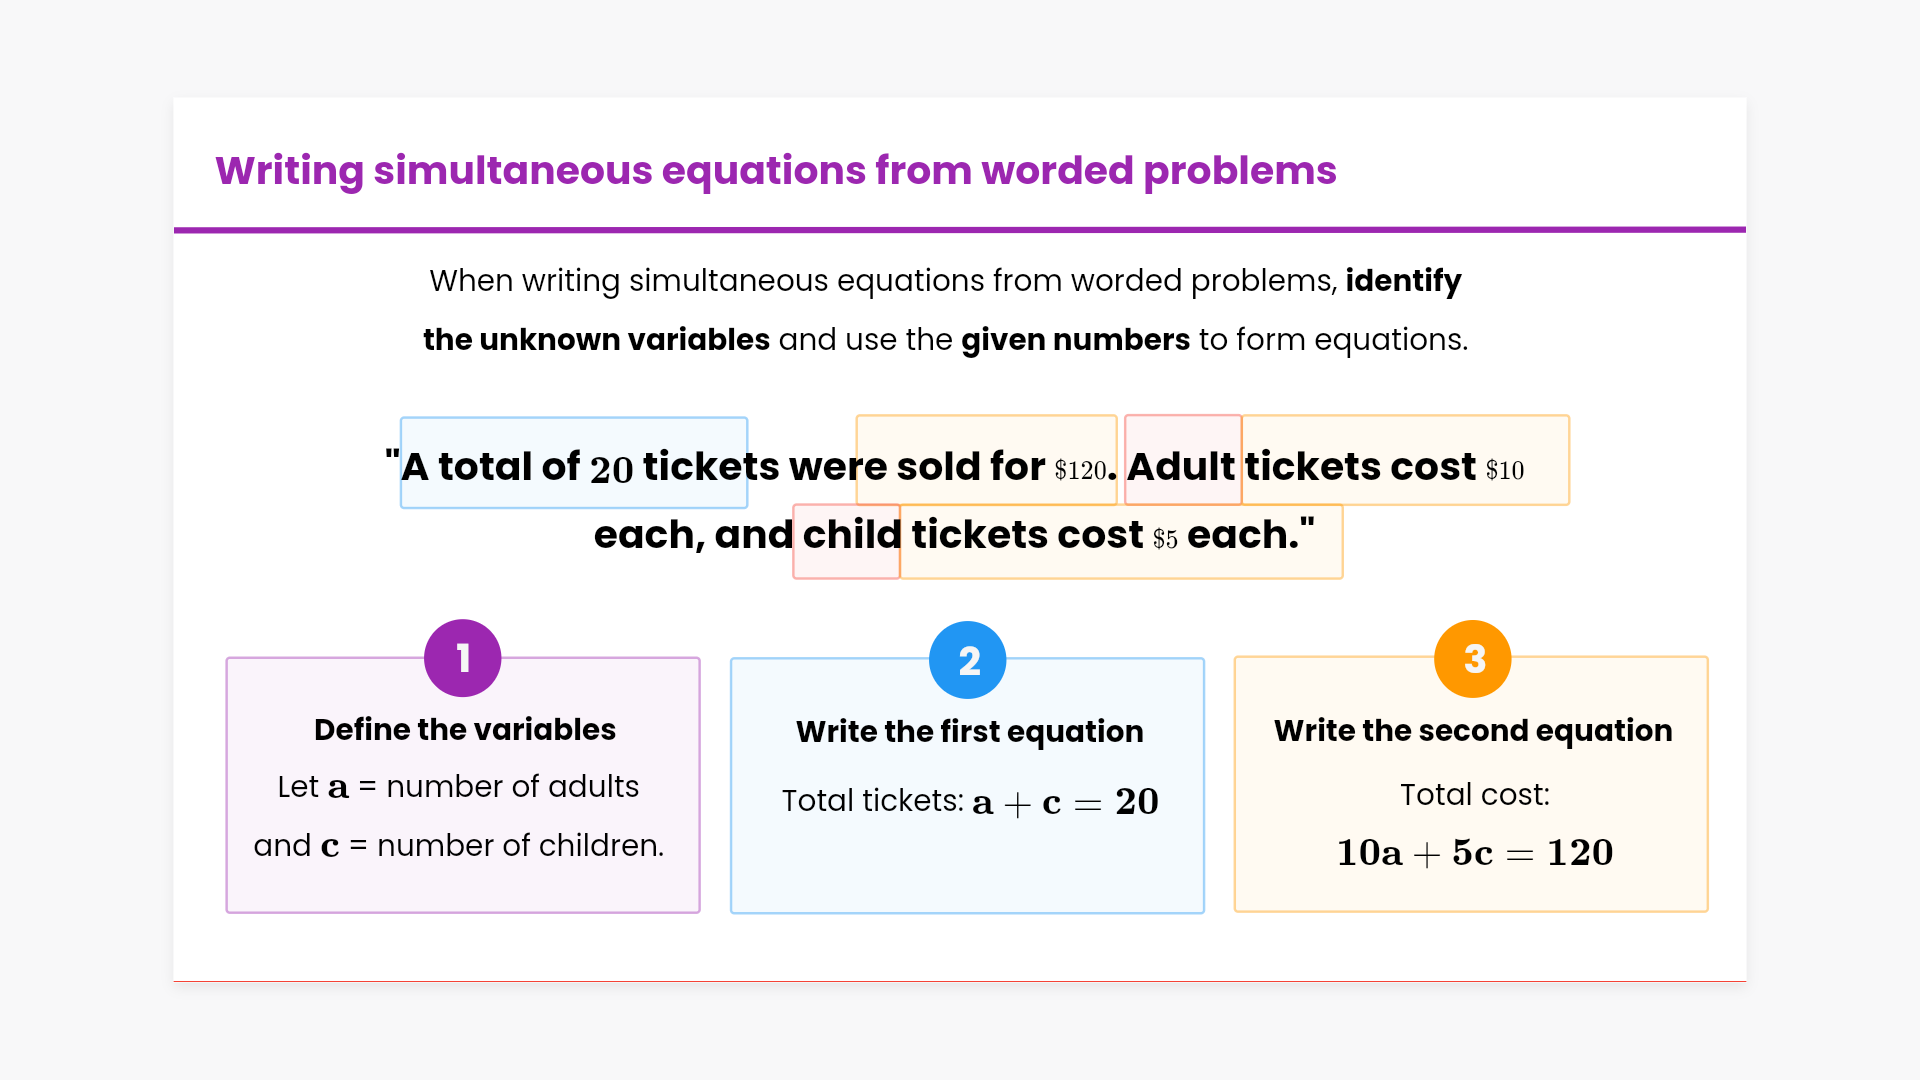Viewport: 1920px width, 1080px height.
Task: Click the bold phrase "the unknown variables"
Action: pyautogui.click(x=596, y=340)
